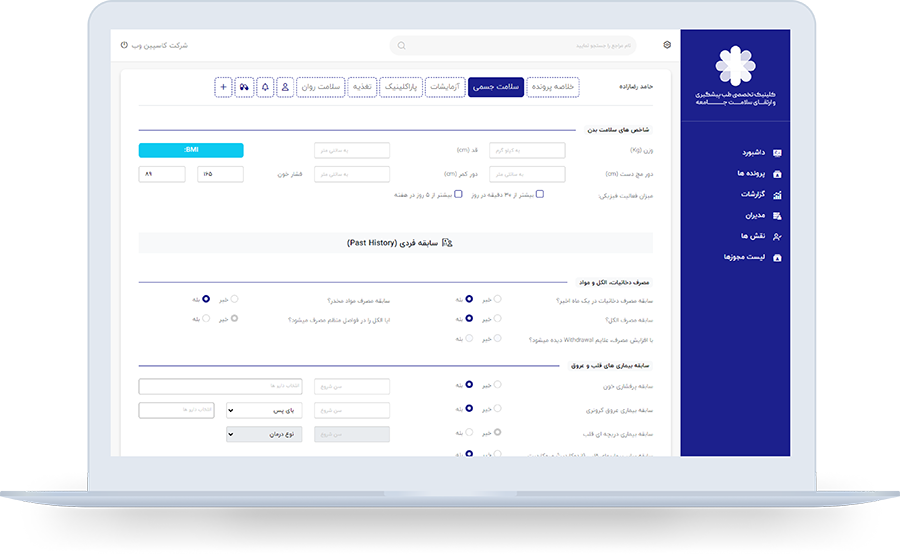Select خیر for recent tobacco use
Image resolution: width=900 pixels, height=556 pixels.
click(x=497, y=299)
